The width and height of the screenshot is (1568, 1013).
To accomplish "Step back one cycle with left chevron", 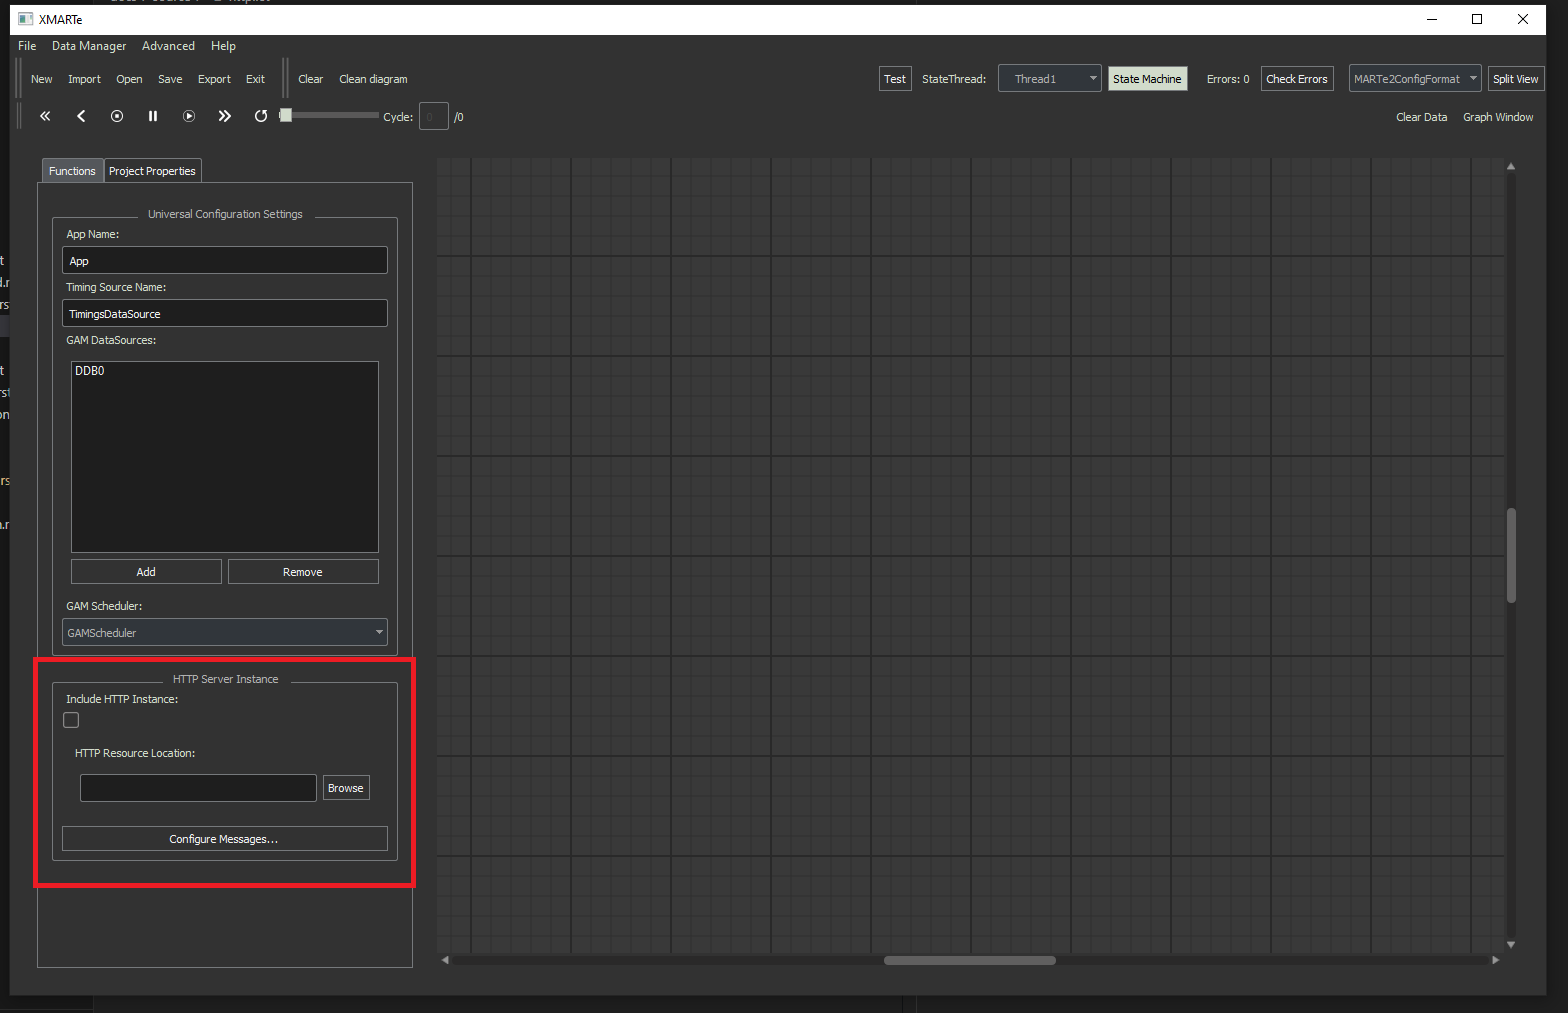I will click(x=81, y=116).
